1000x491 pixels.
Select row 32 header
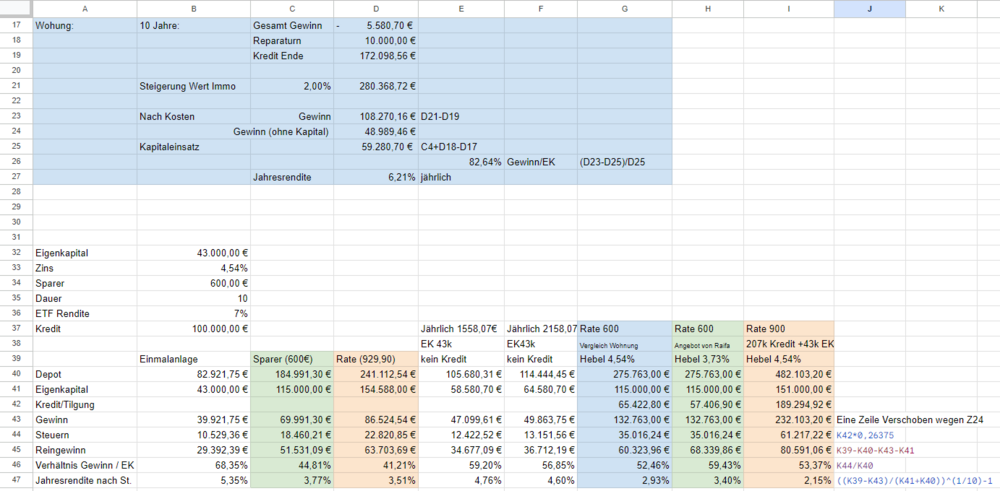point(16,253)
